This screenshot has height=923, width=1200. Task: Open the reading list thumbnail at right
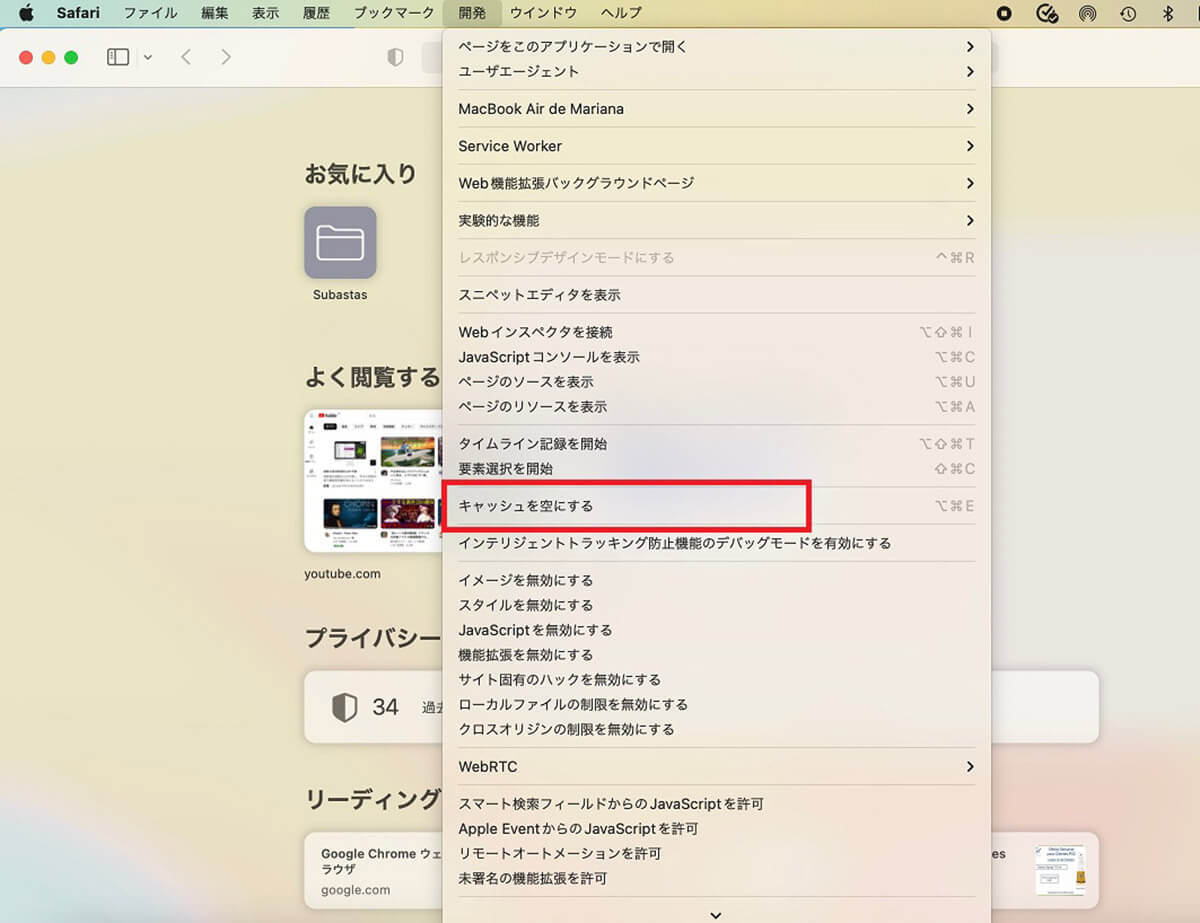(x=1060, y=870)
